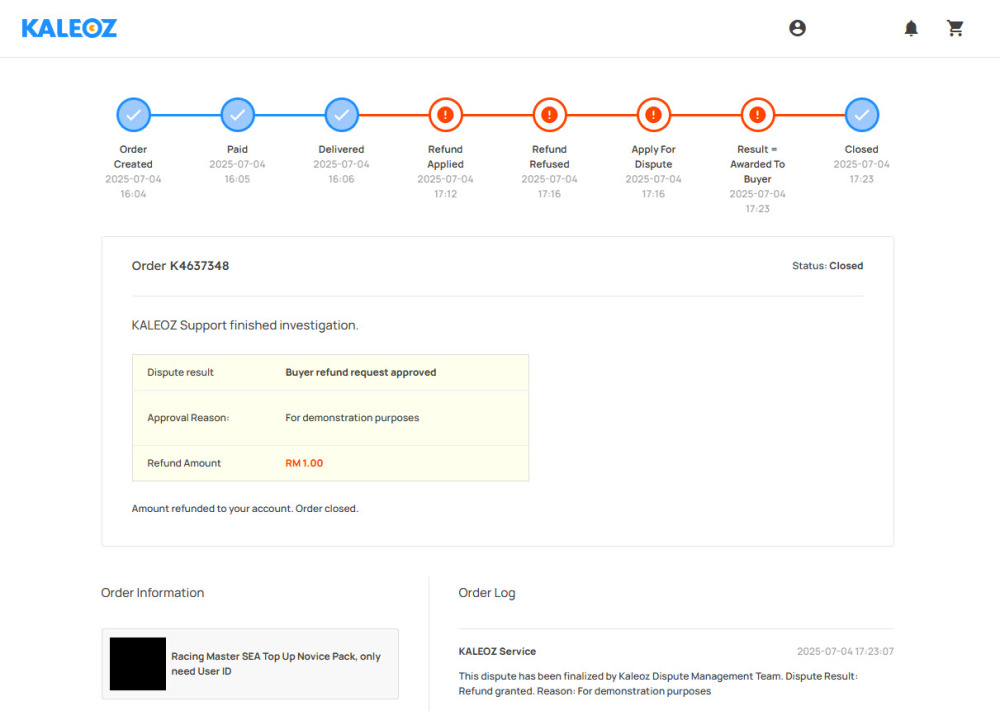Open the notifications bell icon

click(x=911, y=28)
